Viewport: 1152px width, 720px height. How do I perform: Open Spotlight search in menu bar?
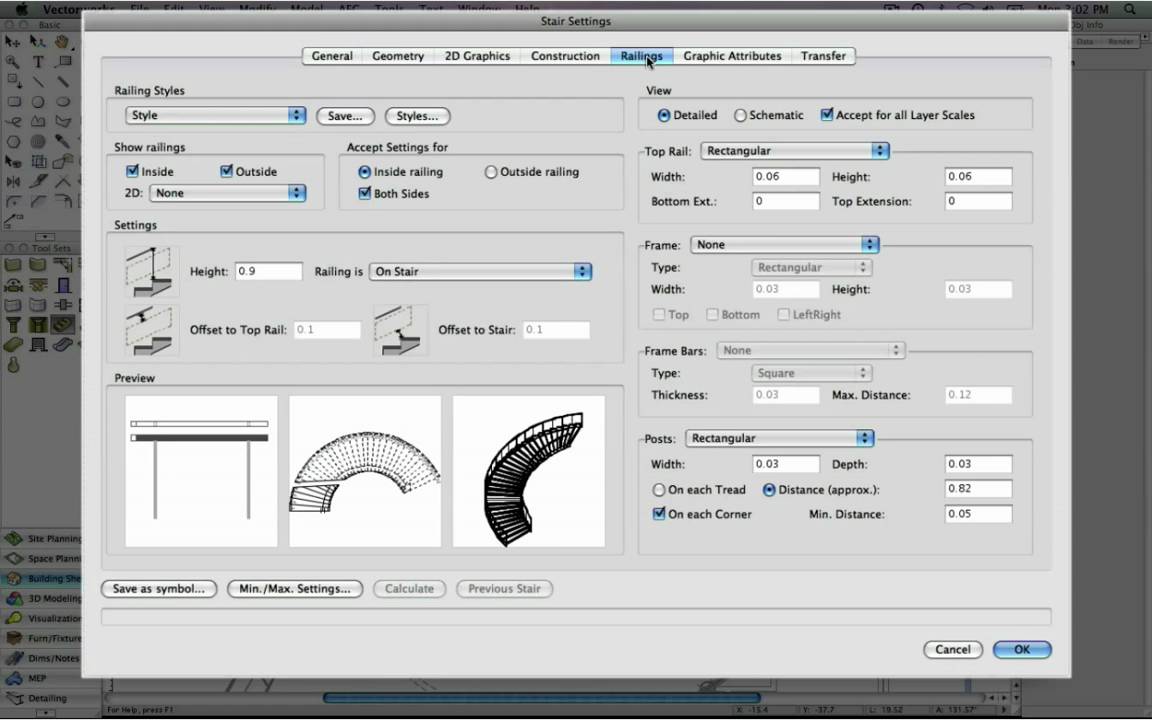pos(1130,9)
